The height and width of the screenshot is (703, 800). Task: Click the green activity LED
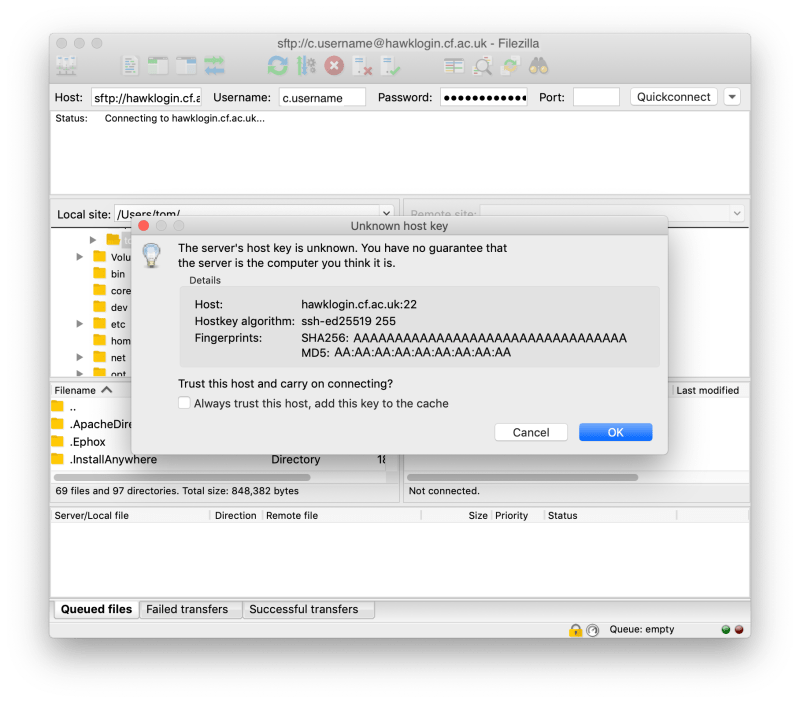coord(726,630)
